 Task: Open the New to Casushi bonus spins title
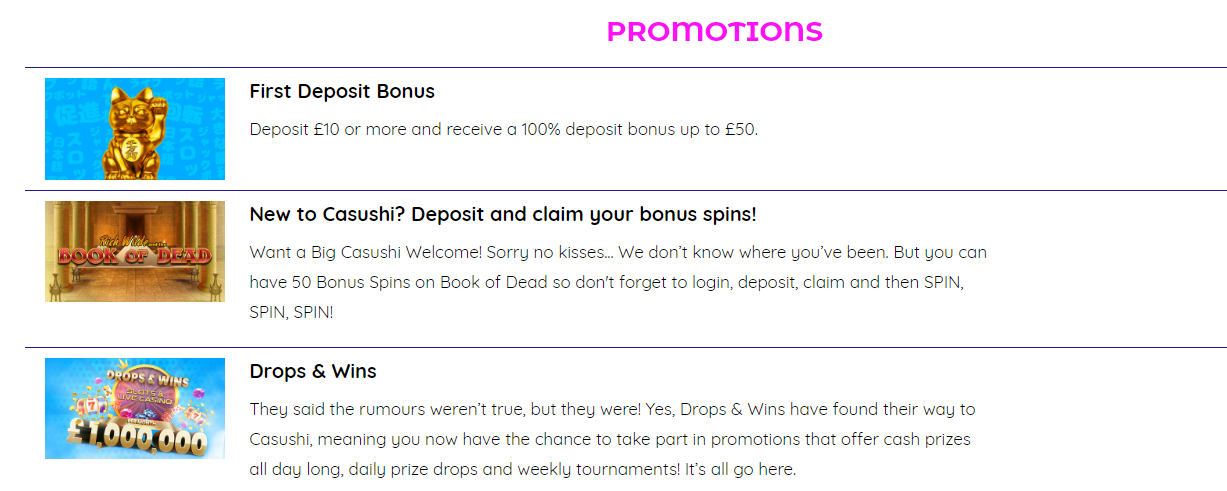(x=503, y=215)
